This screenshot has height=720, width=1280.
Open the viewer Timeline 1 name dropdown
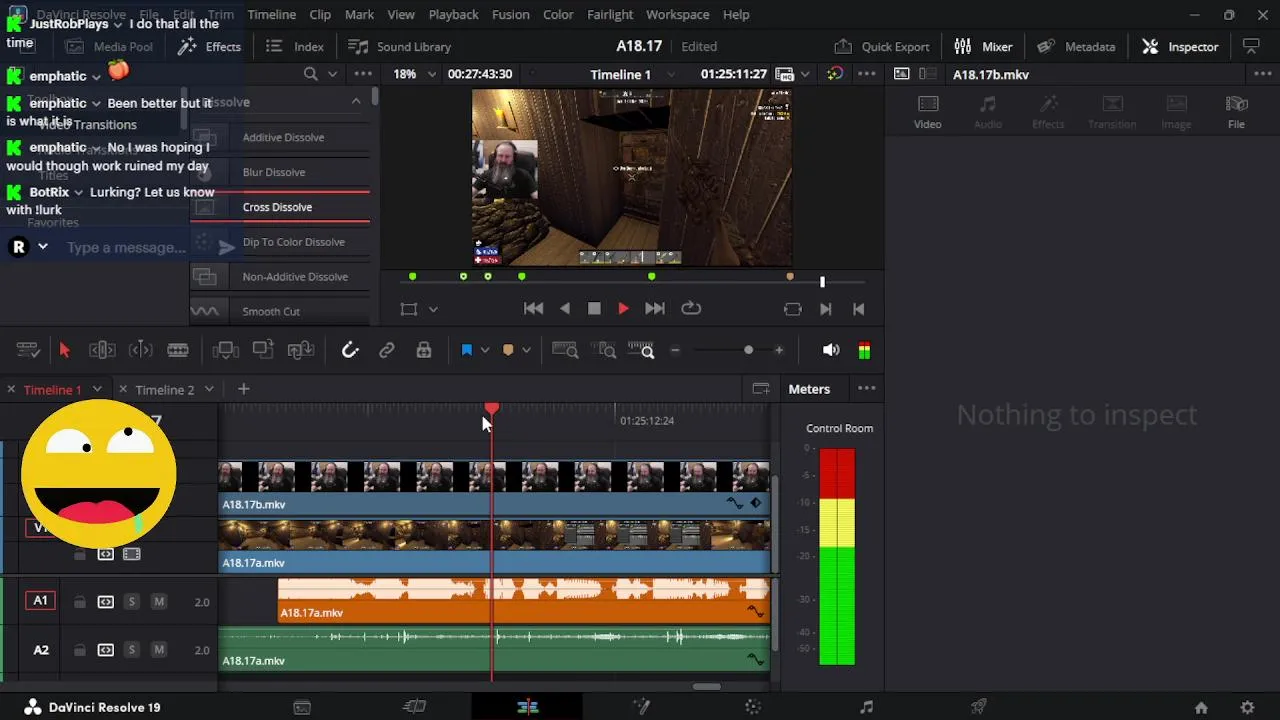670,74
